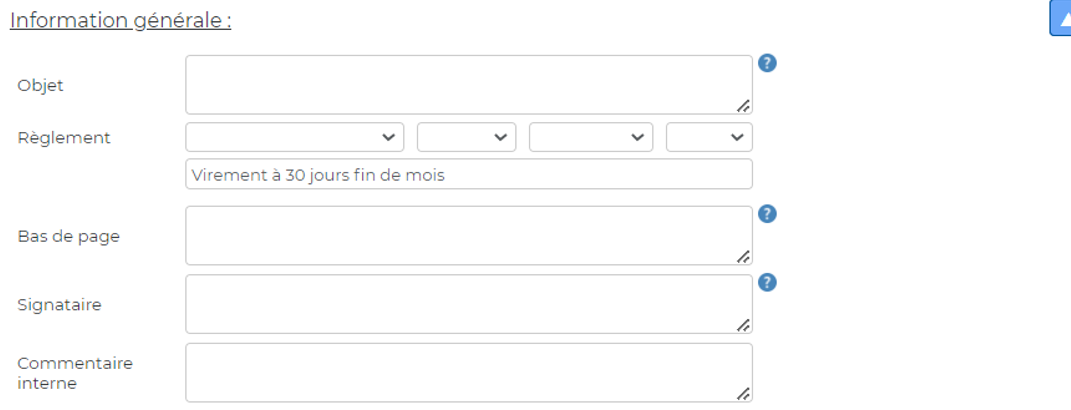Click the resize handle of Bas de page textarea

pyautogui.click(x=743, y=256)
